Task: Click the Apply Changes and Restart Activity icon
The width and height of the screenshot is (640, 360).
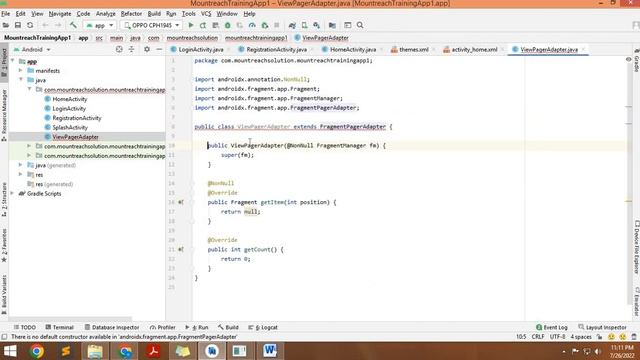Action: (x=203, y=25)
